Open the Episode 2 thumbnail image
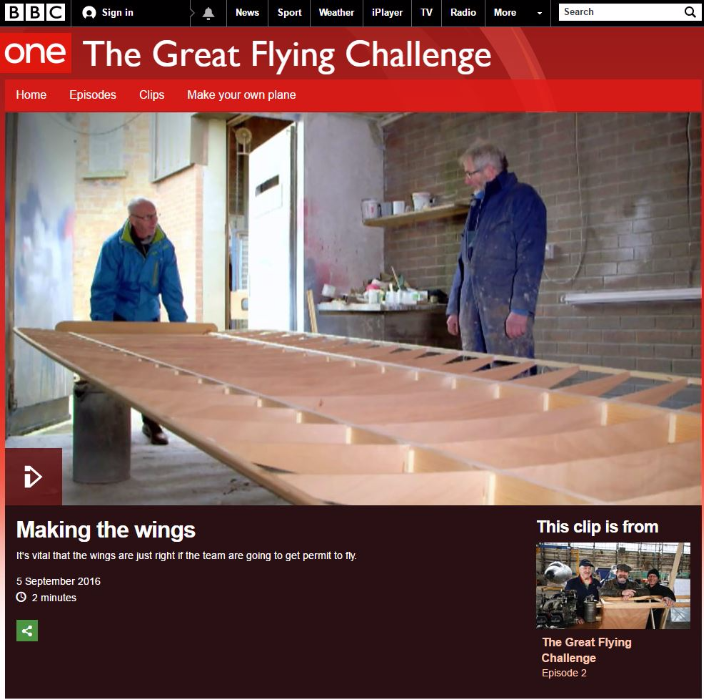 pyautogui.click(x=613, y=586)
